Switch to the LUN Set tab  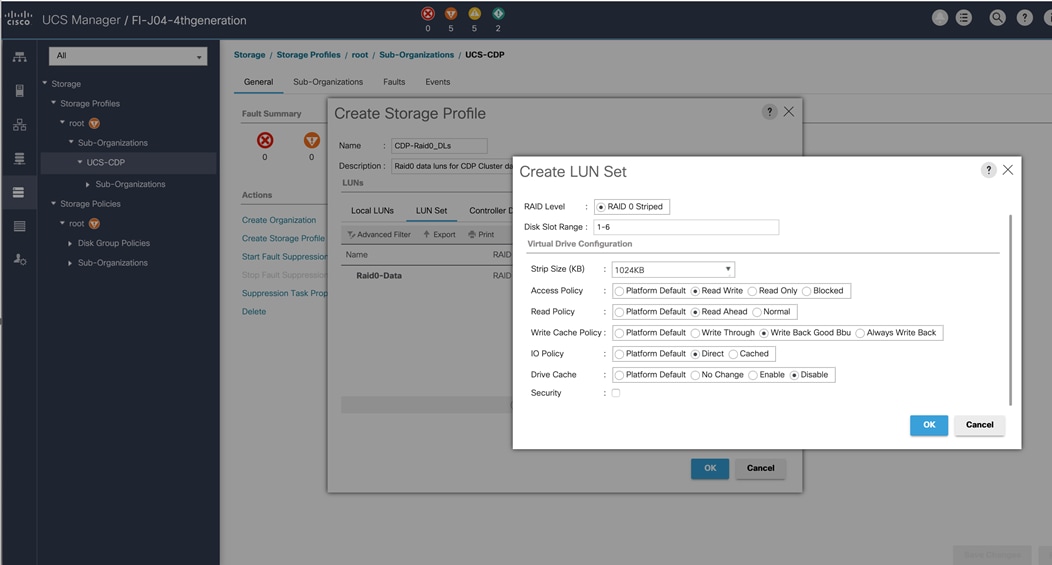pos(431,211)
